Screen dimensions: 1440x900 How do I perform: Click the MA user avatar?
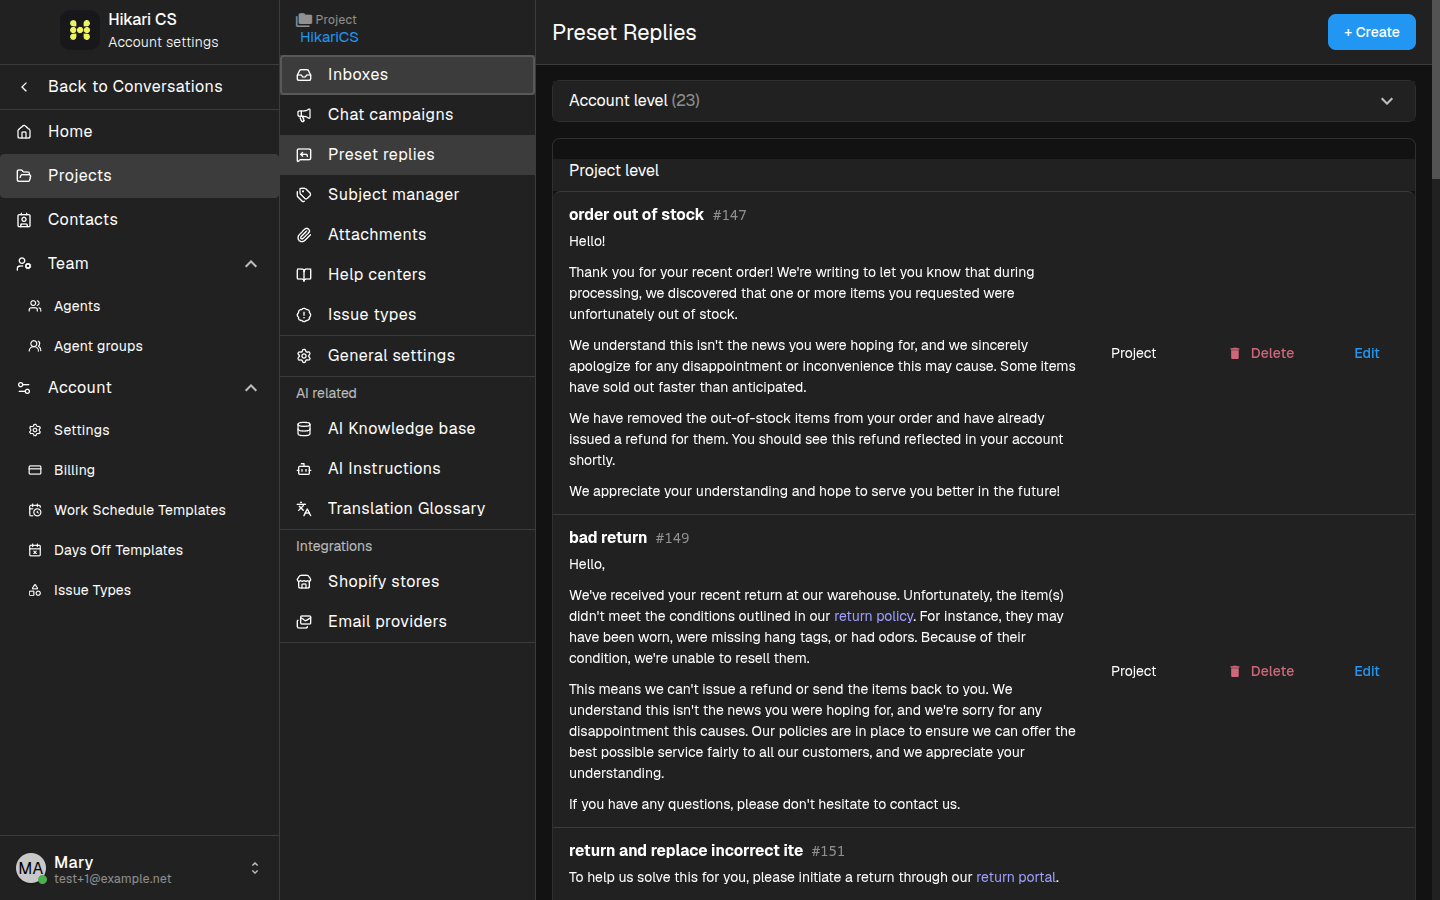(x=31, y=868)
